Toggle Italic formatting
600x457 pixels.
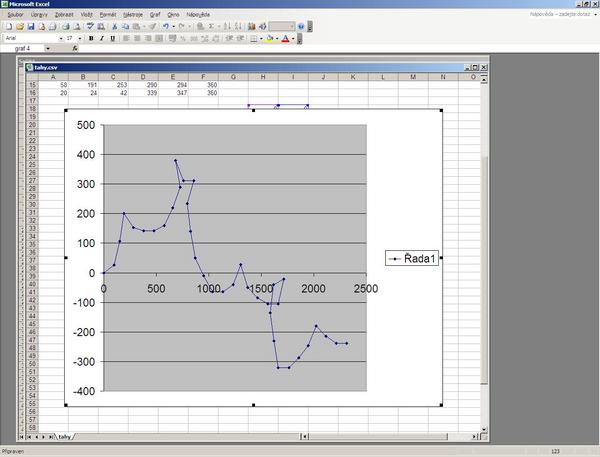[102, 38]
